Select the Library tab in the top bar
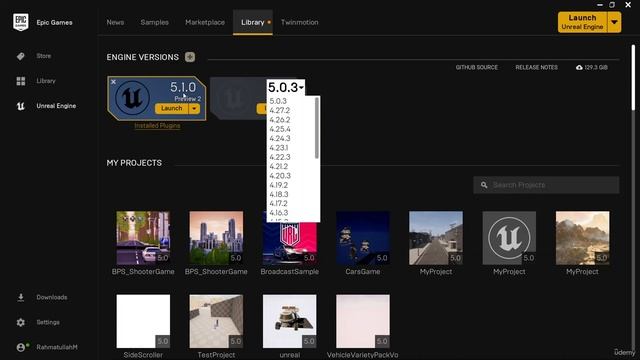640x360 pixels. pos(253,22)
